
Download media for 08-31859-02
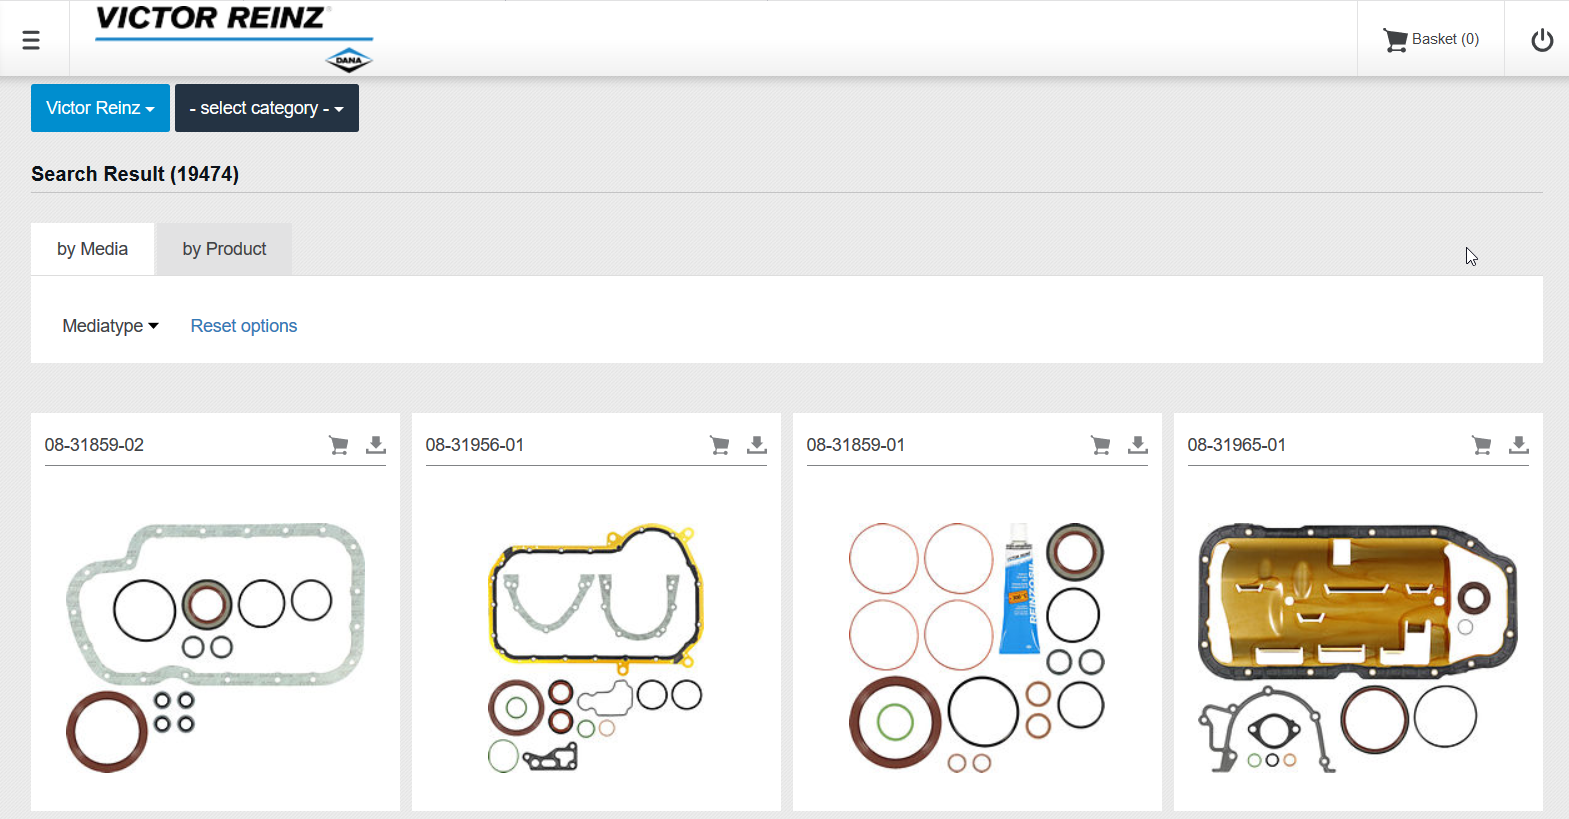[376, 445]
